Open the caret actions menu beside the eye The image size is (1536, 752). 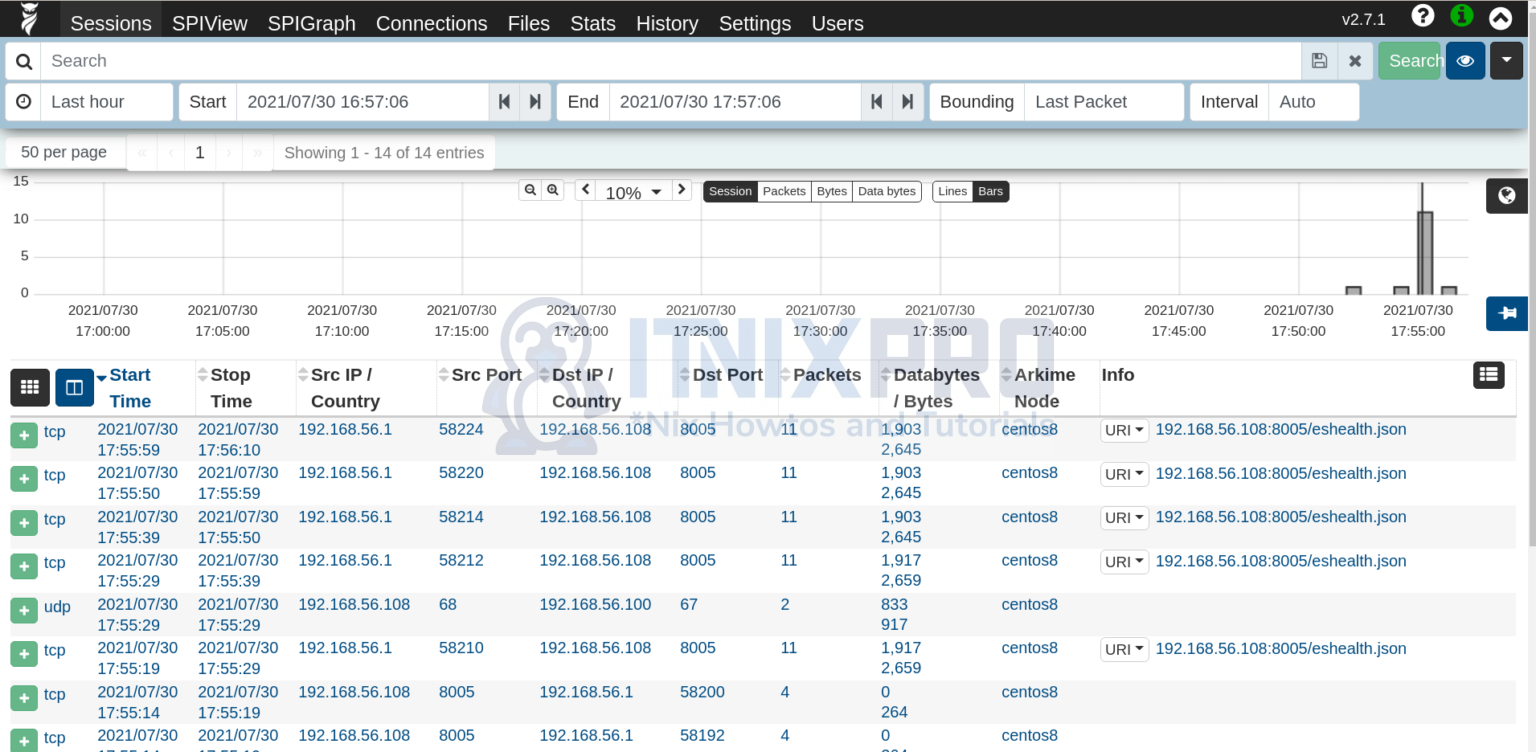tap(1507, 61)
